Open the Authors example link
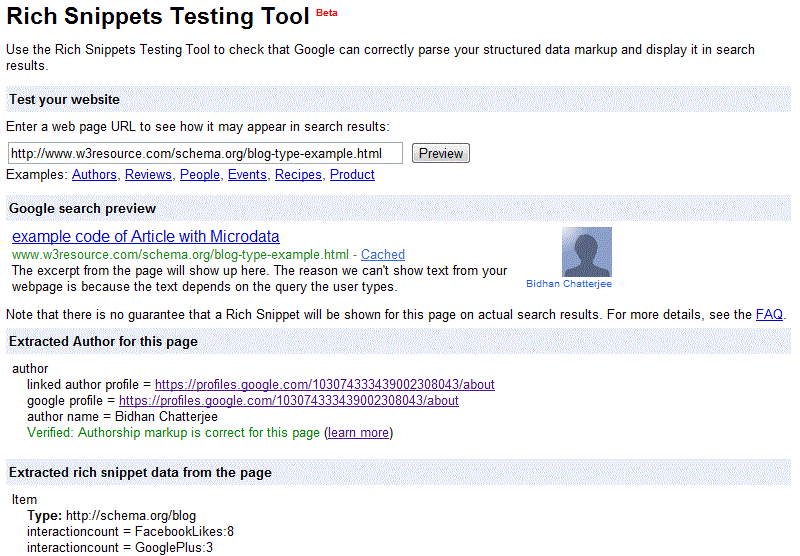The image size is (800, 556). (95, 174)
